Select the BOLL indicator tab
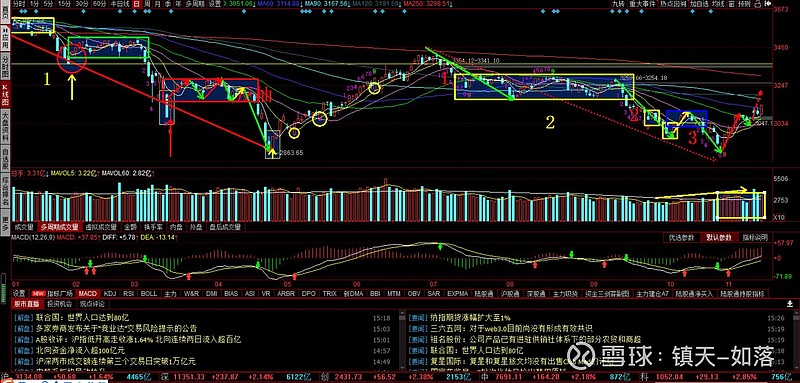This screenshot has height=383, width=800. (x=148, y=293)
